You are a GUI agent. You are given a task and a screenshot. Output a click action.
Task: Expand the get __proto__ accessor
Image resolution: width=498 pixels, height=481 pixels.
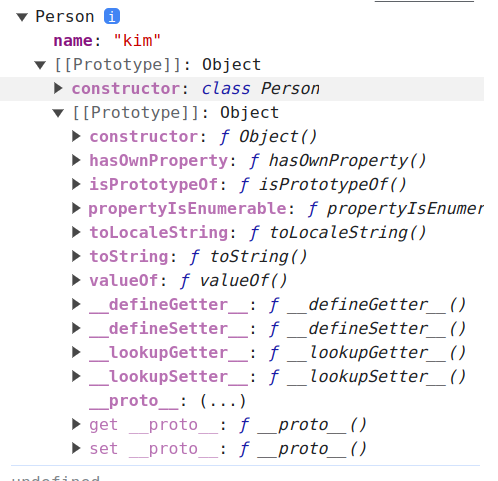(76, 424)
